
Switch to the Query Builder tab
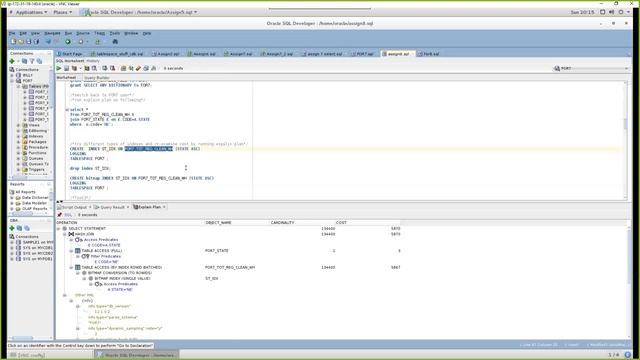(97, 78)
